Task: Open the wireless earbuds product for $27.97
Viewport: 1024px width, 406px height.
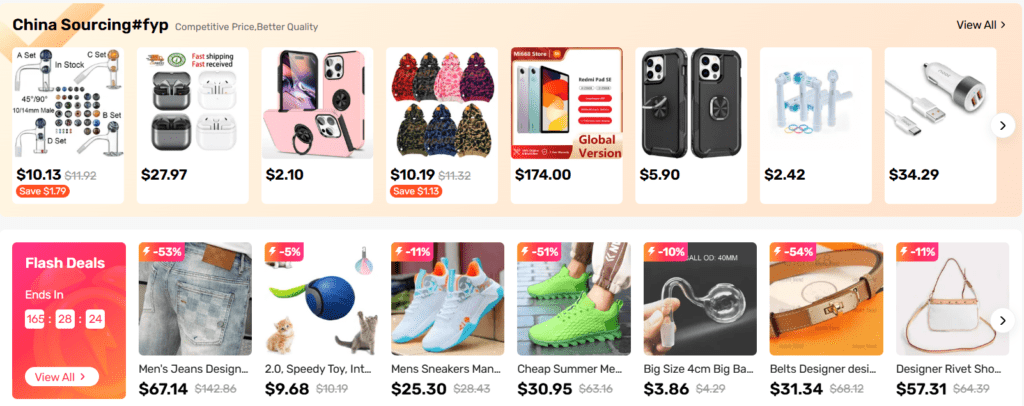Action: 193,103
